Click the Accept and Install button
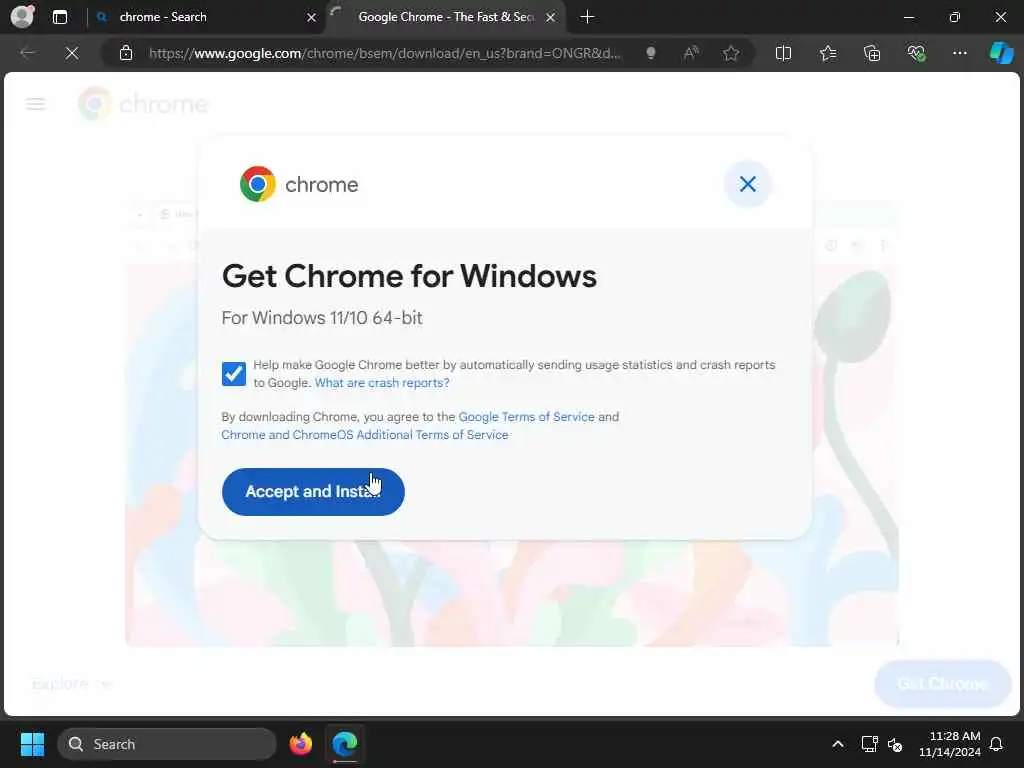 (313, 492)
